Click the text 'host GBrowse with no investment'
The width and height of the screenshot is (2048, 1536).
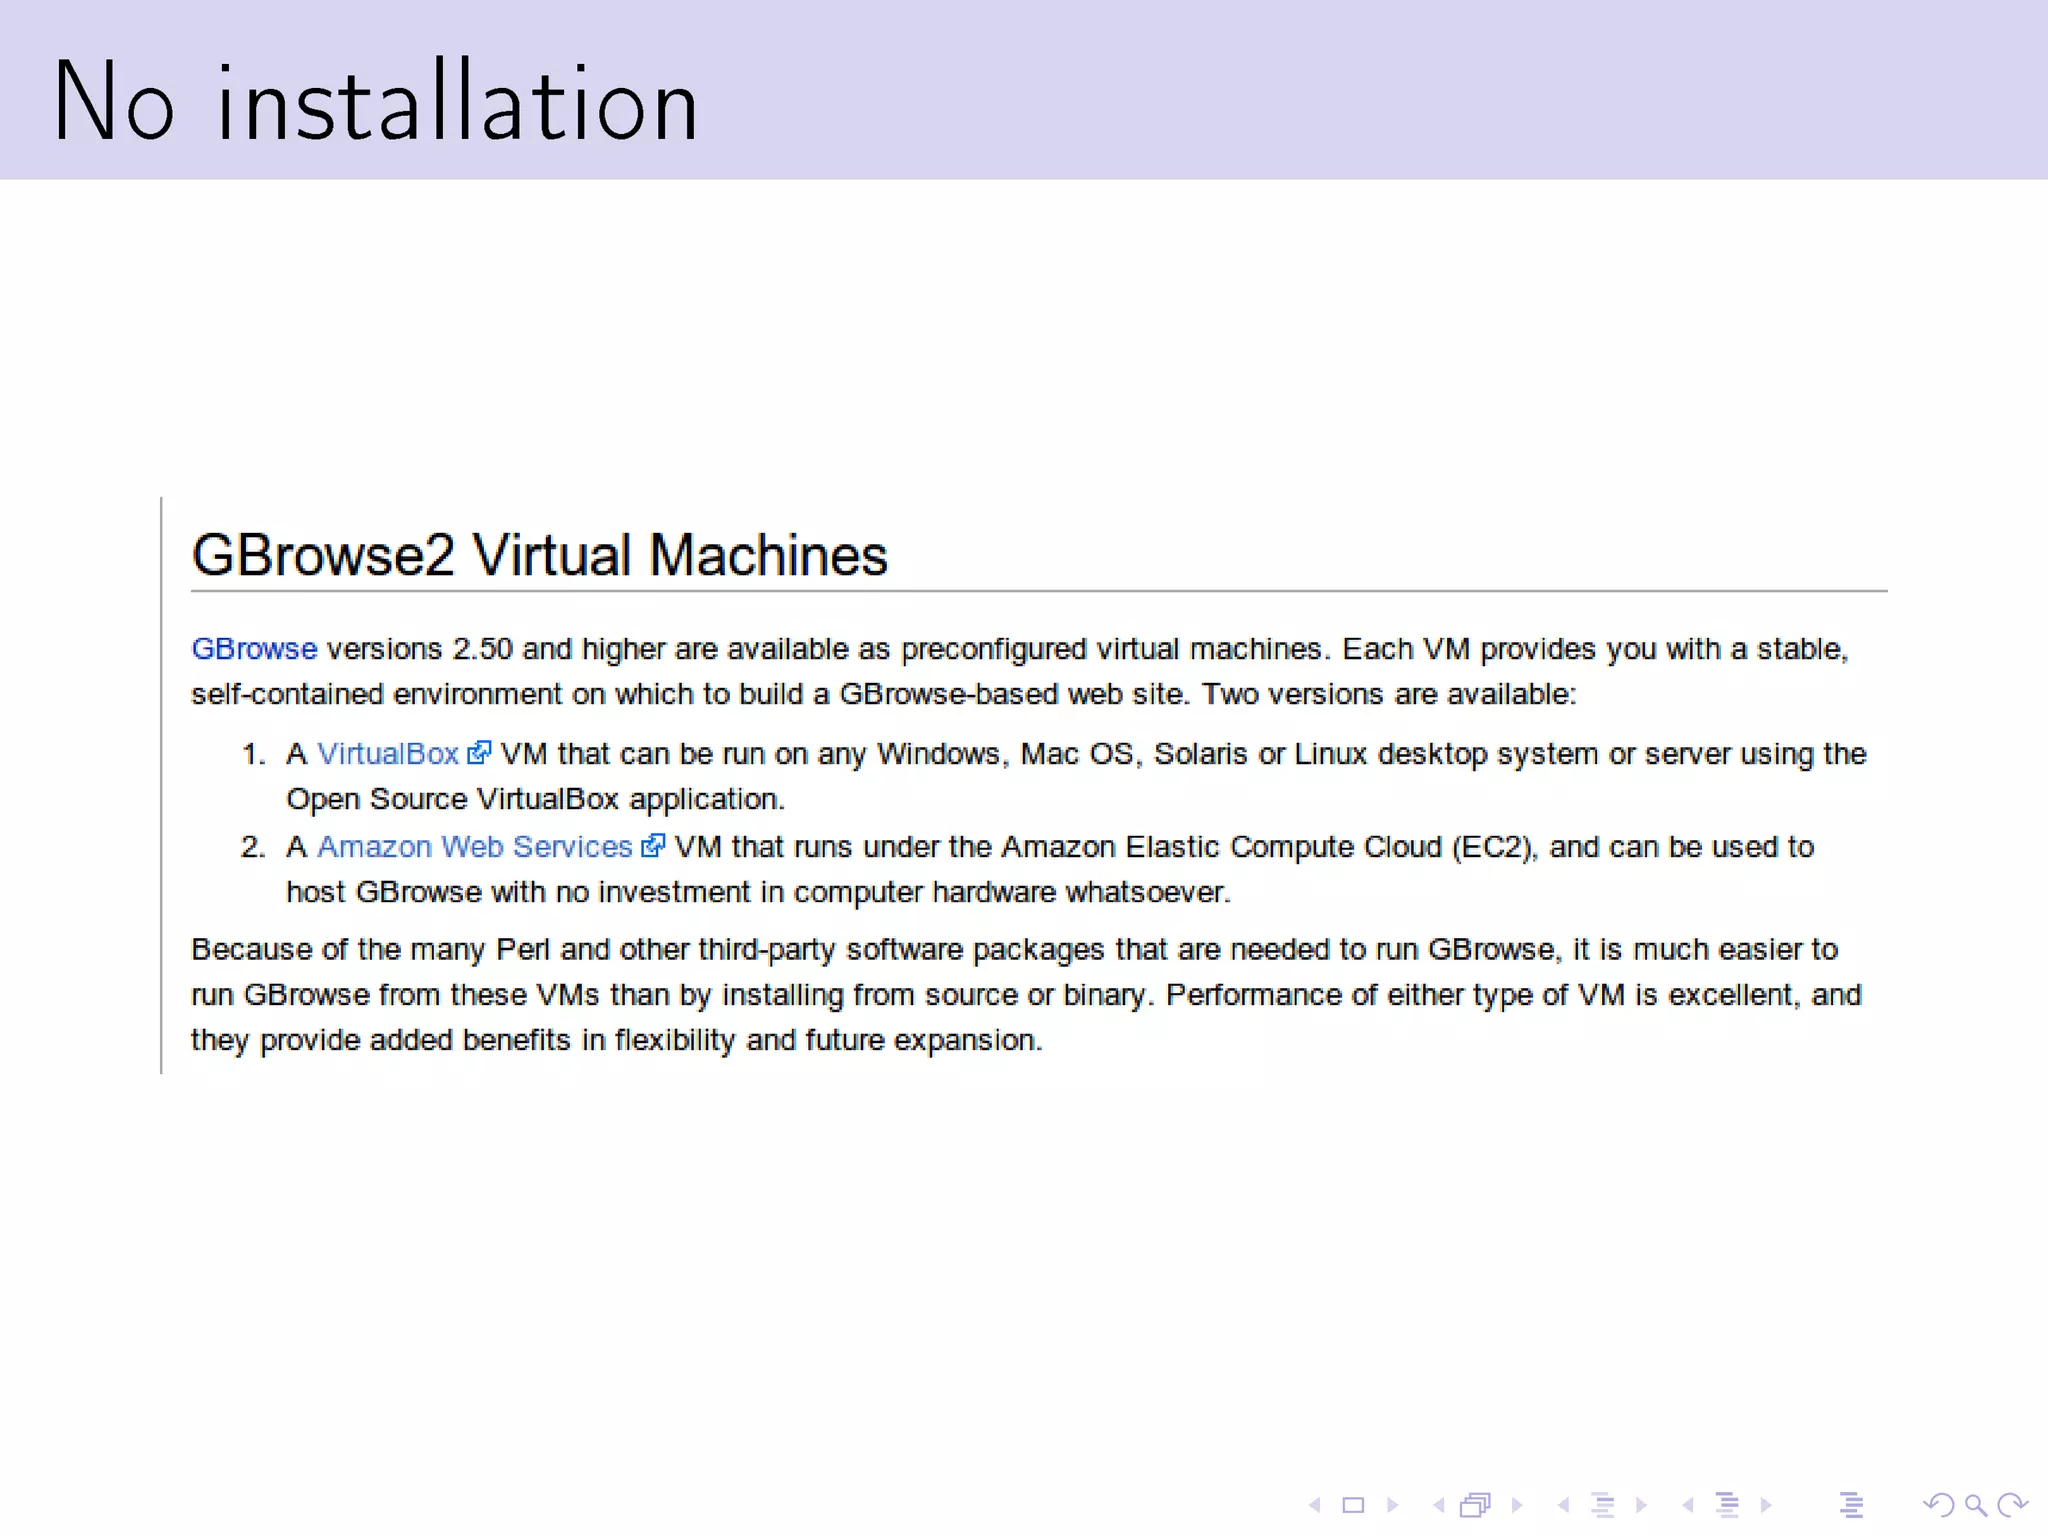click(x=519, y=892)
